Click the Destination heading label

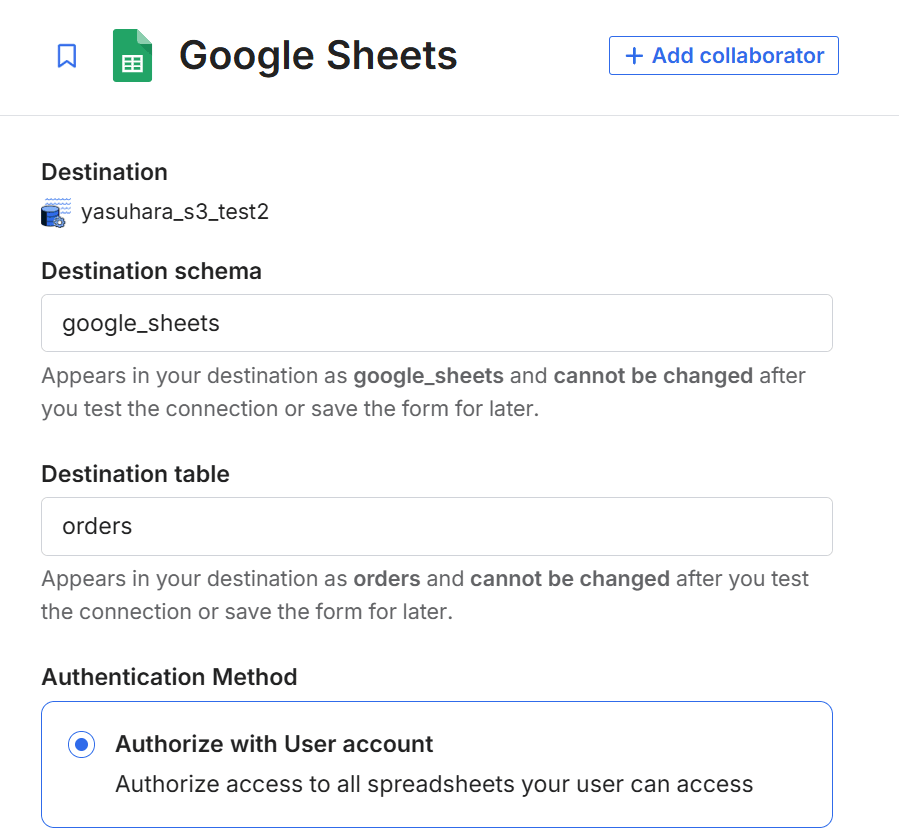(x=104, y=172)
